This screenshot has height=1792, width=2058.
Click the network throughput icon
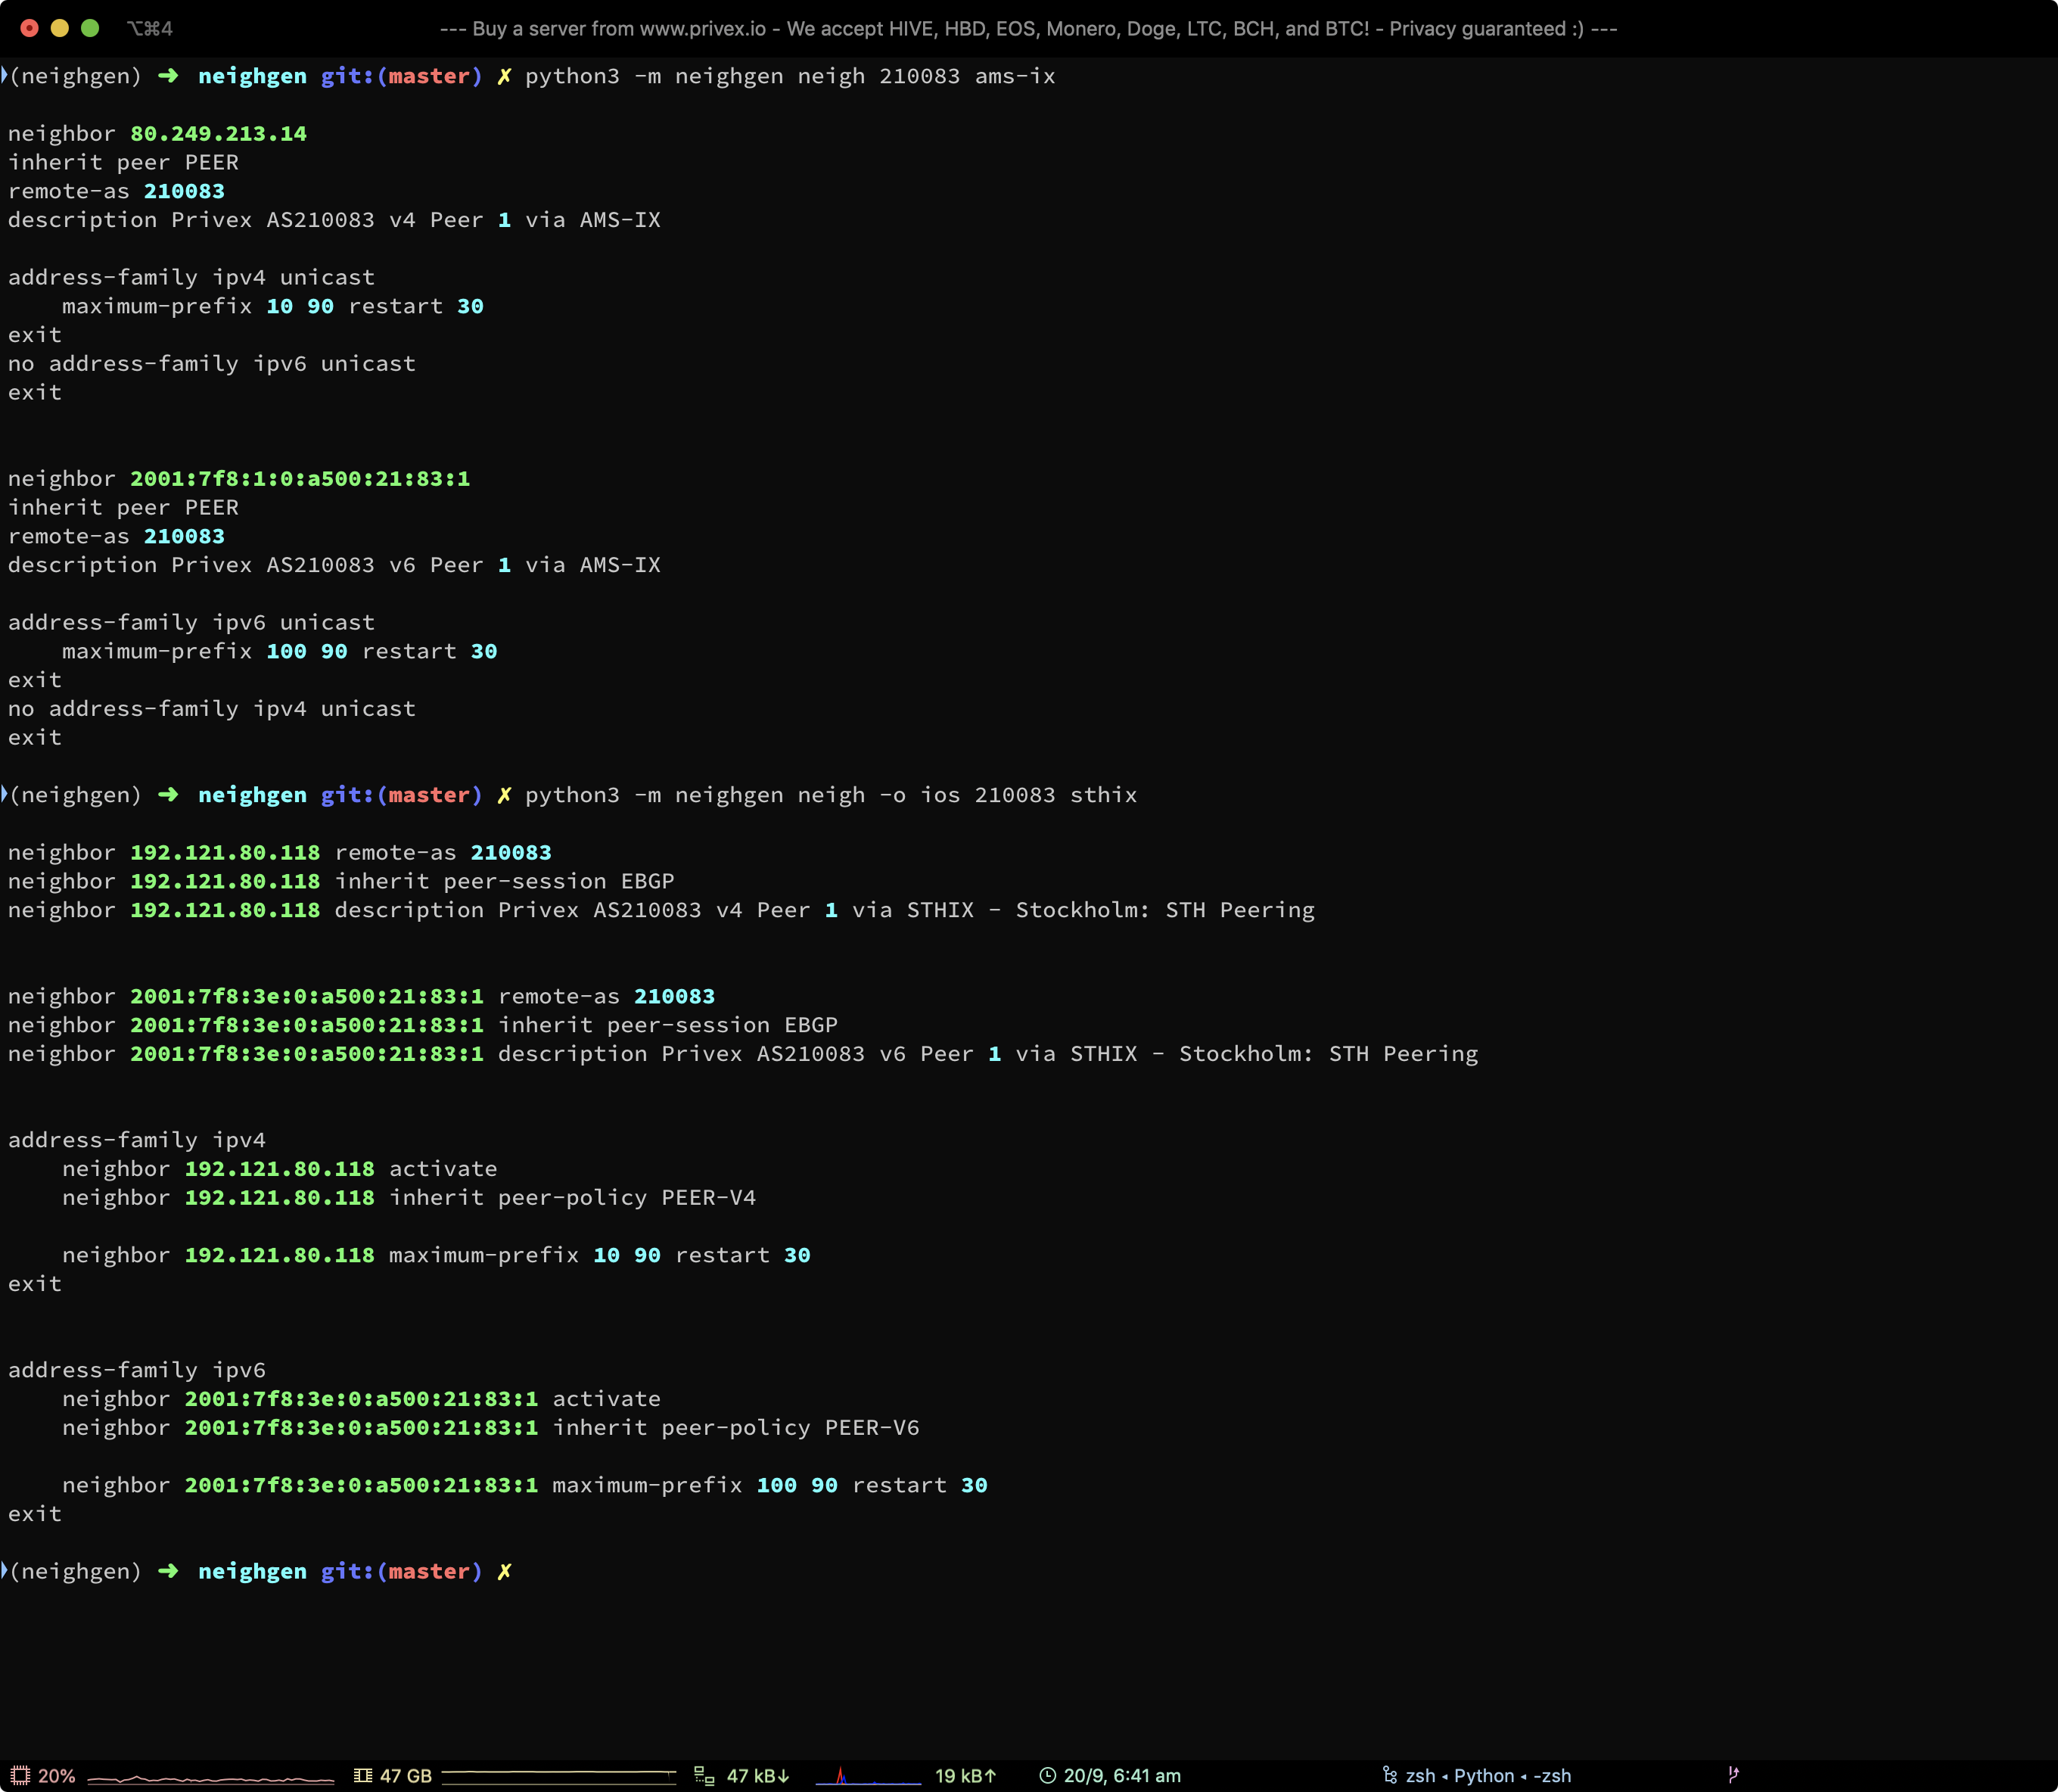704,1775
